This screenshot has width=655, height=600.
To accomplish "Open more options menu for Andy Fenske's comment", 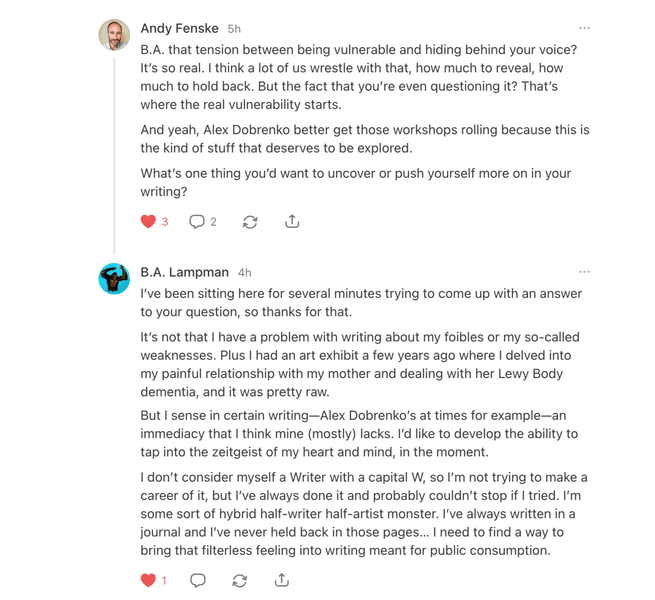I will 584,28.
